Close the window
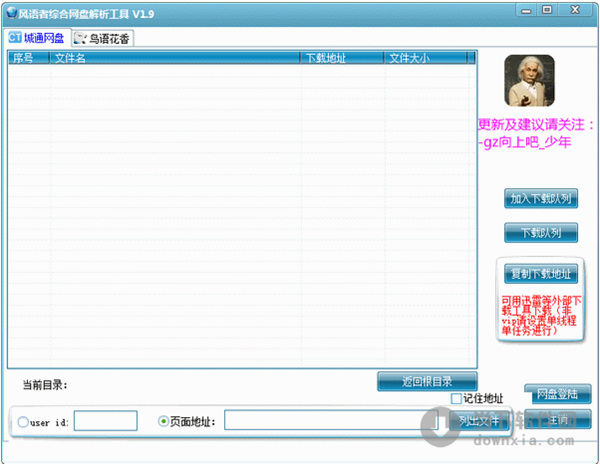Image resolution: width=600 pixels, height=464 pixels. click(x=575, y=10)
